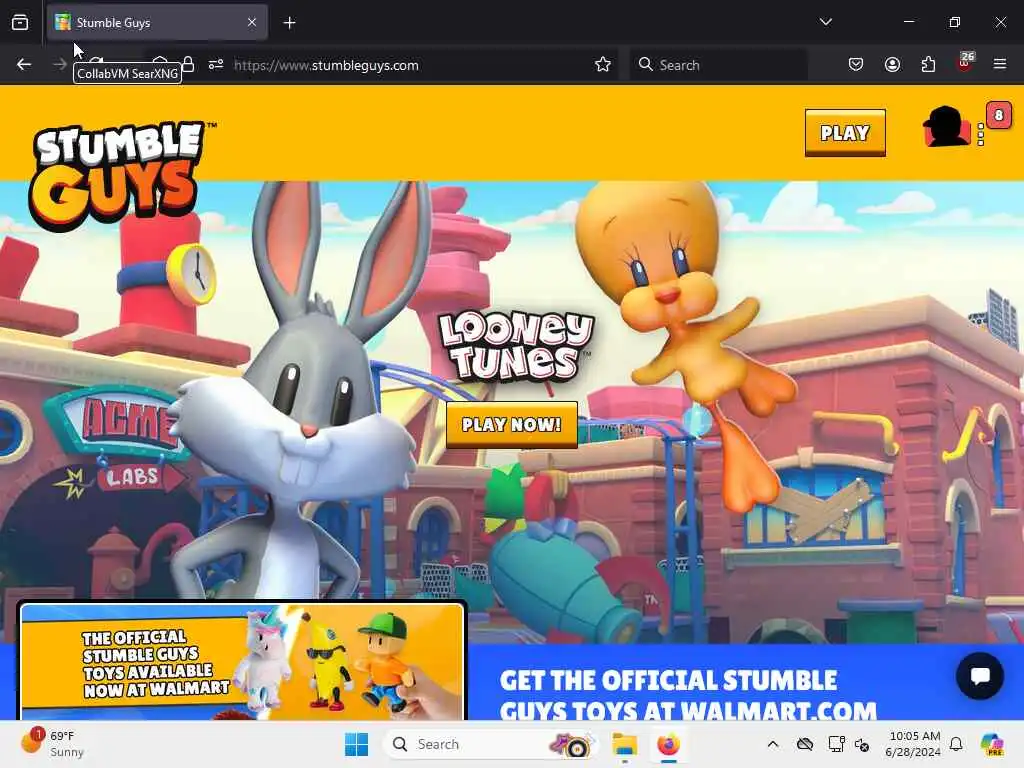
Task: Open the Extensions puzzle icon
Action: [x=928, y=64]
